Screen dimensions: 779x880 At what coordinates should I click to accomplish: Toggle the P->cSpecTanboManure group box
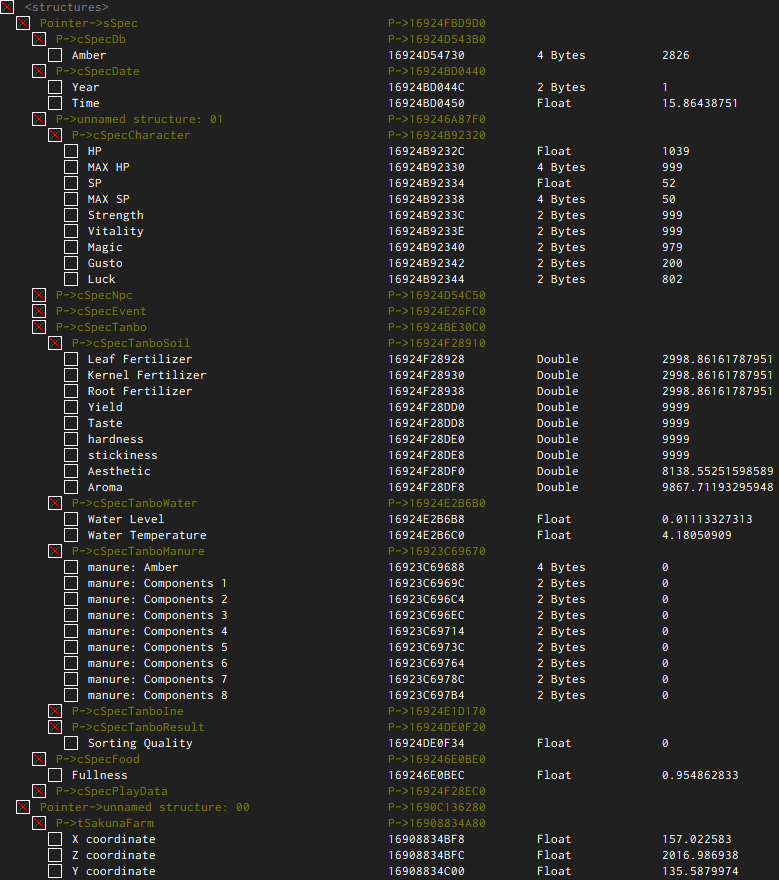point(55,551)
